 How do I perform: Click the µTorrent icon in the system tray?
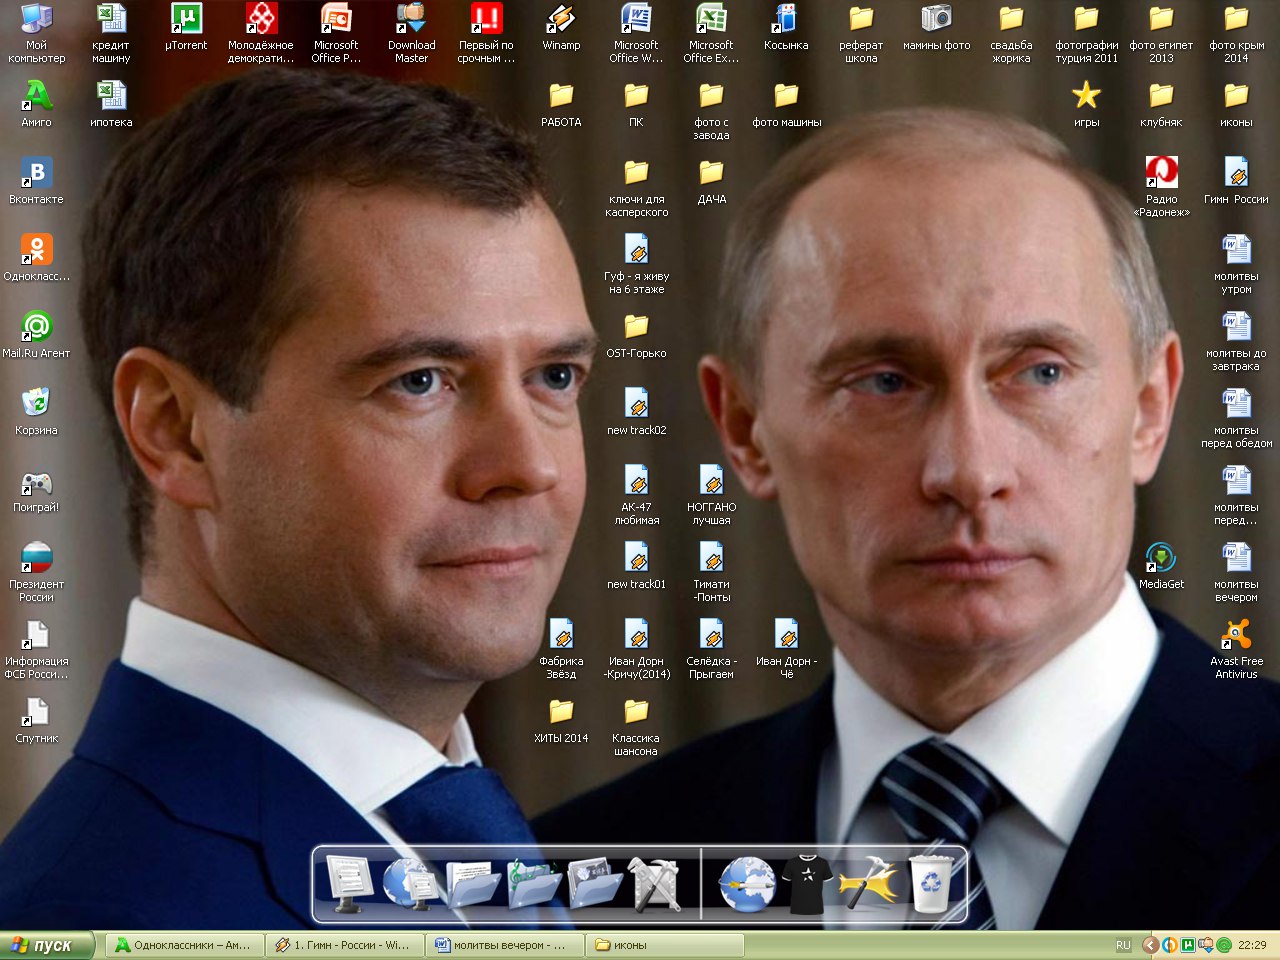click(1187, 945)
